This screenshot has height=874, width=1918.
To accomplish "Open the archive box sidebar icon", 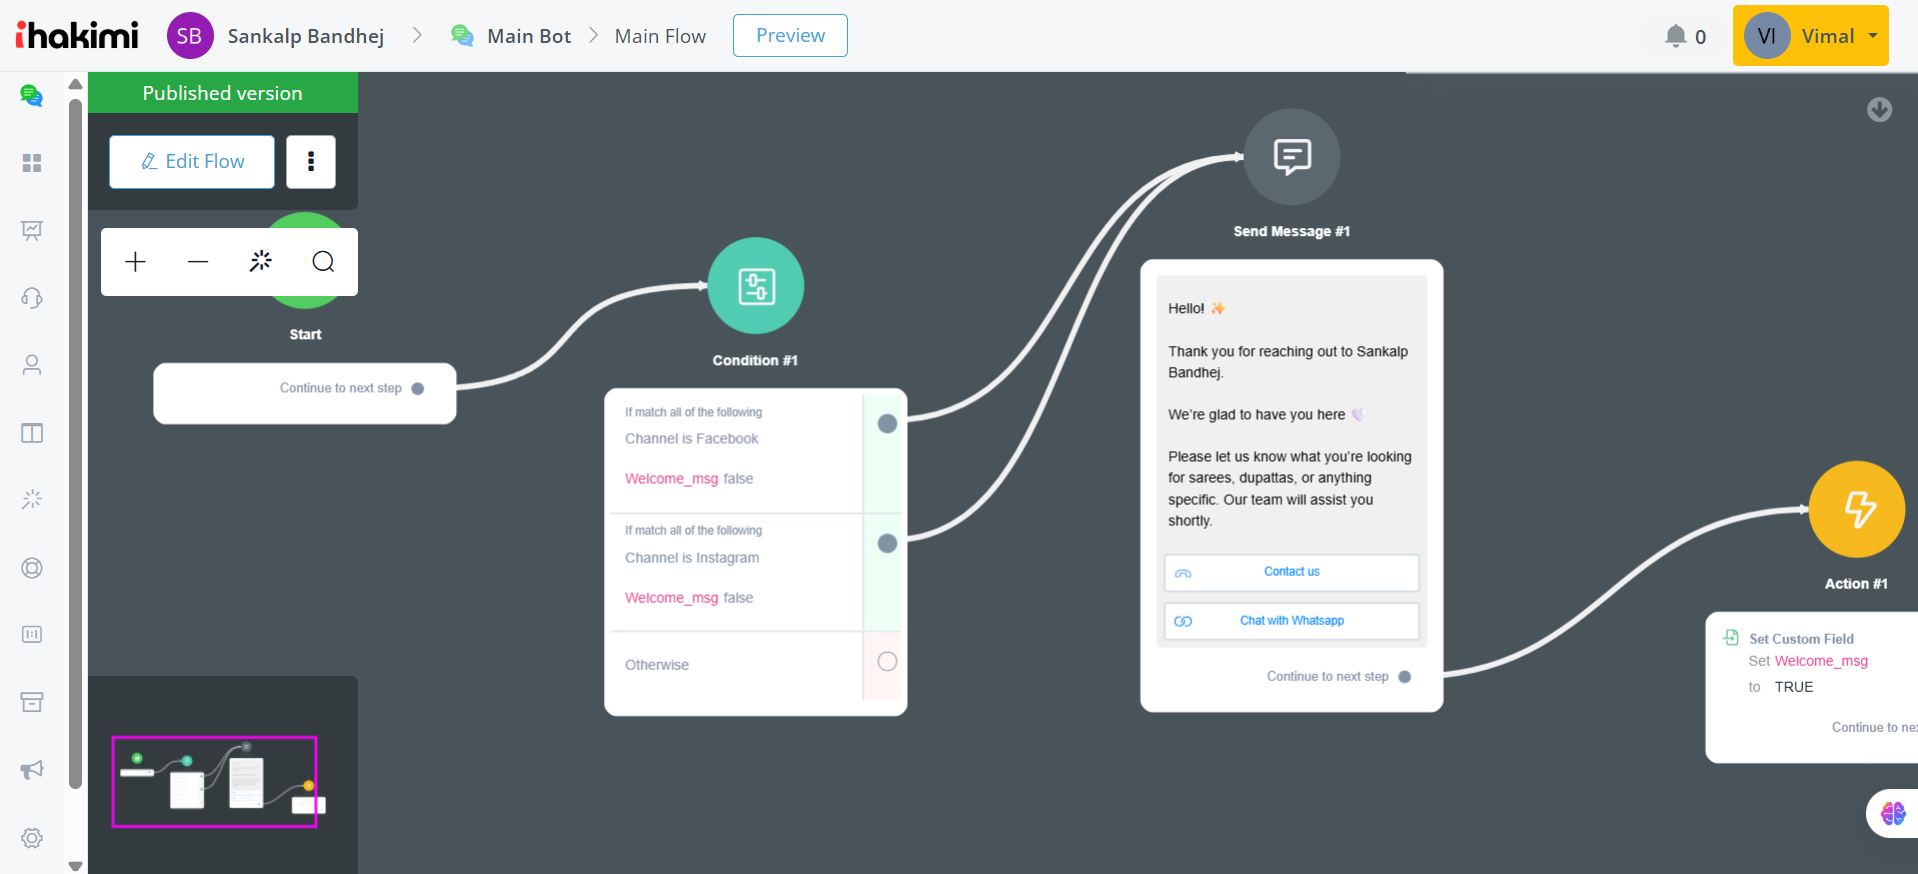I will pos(32,702).
